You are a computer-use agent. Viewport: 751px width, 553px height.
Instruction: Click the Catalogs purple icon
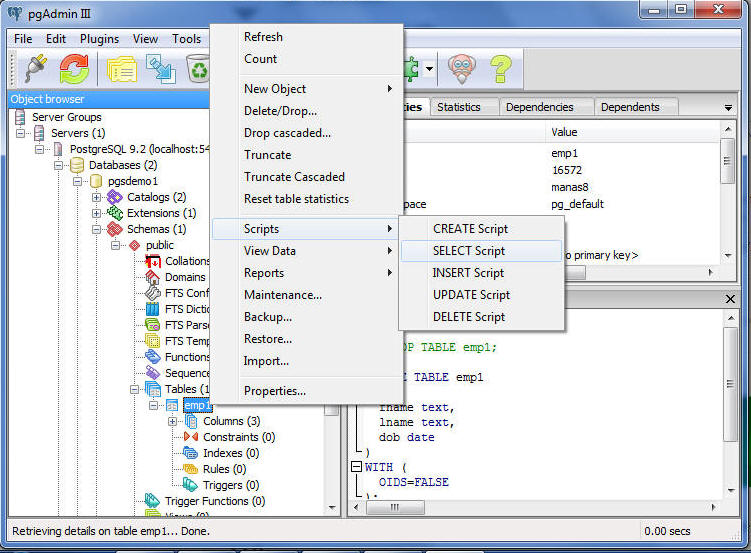pyautogui.click(x=114, y=197)
